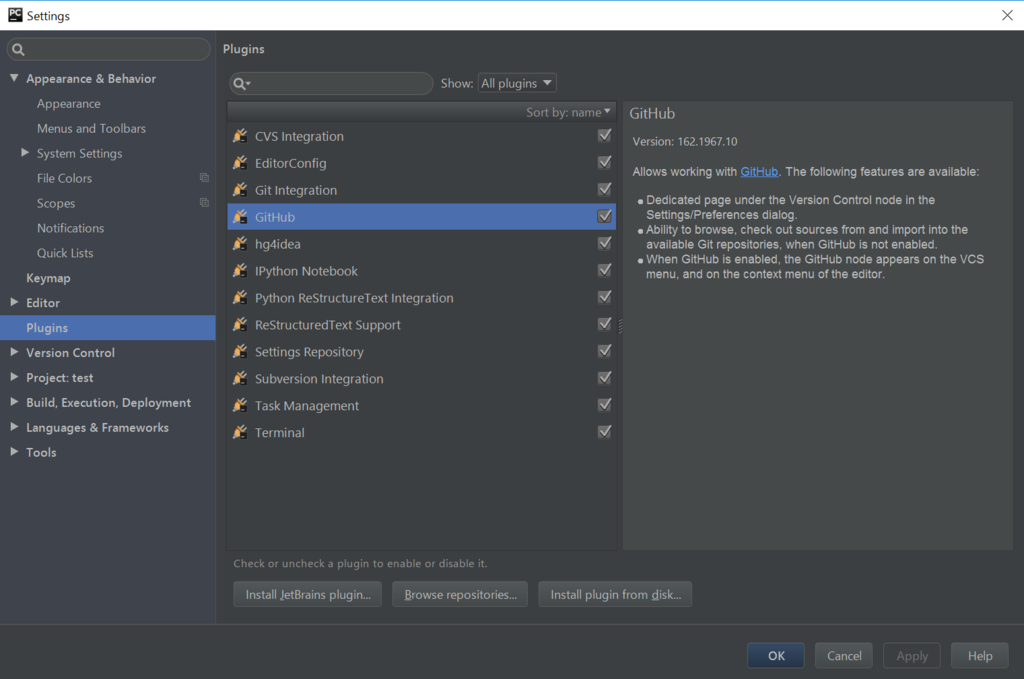Click the Subversion Integration plugin icon
This screenshot has width=1024, height=679.
coord(240,378)
